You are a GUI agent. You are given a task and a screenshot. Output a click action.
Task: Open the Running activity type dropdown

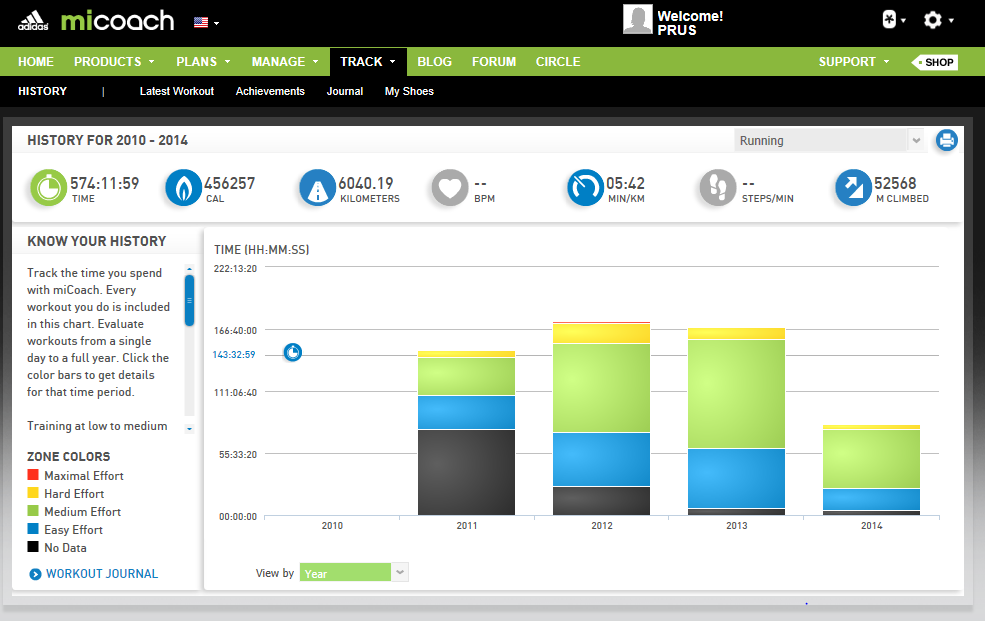click(830, 141)
